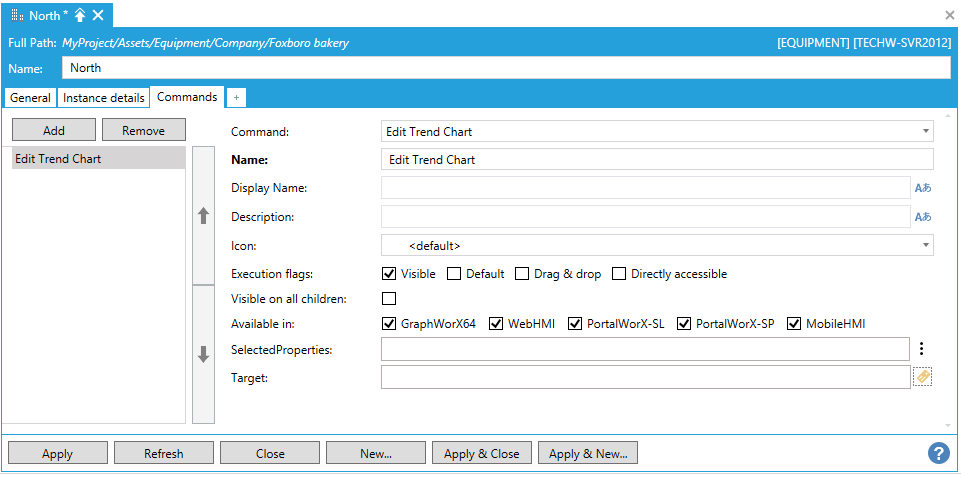Open the SelectedProperties three-dot menu
The height and width of the screenshot is (477, 961).
point(921,349)
